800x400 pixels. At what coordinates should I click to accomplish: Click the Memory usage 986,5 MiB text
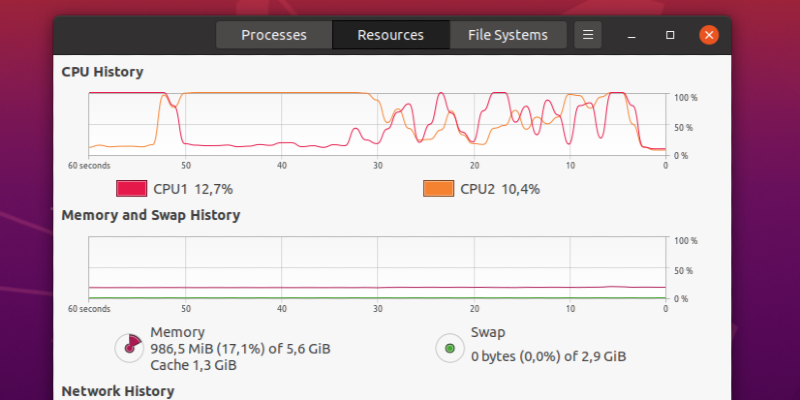click(x=240, y=349)
